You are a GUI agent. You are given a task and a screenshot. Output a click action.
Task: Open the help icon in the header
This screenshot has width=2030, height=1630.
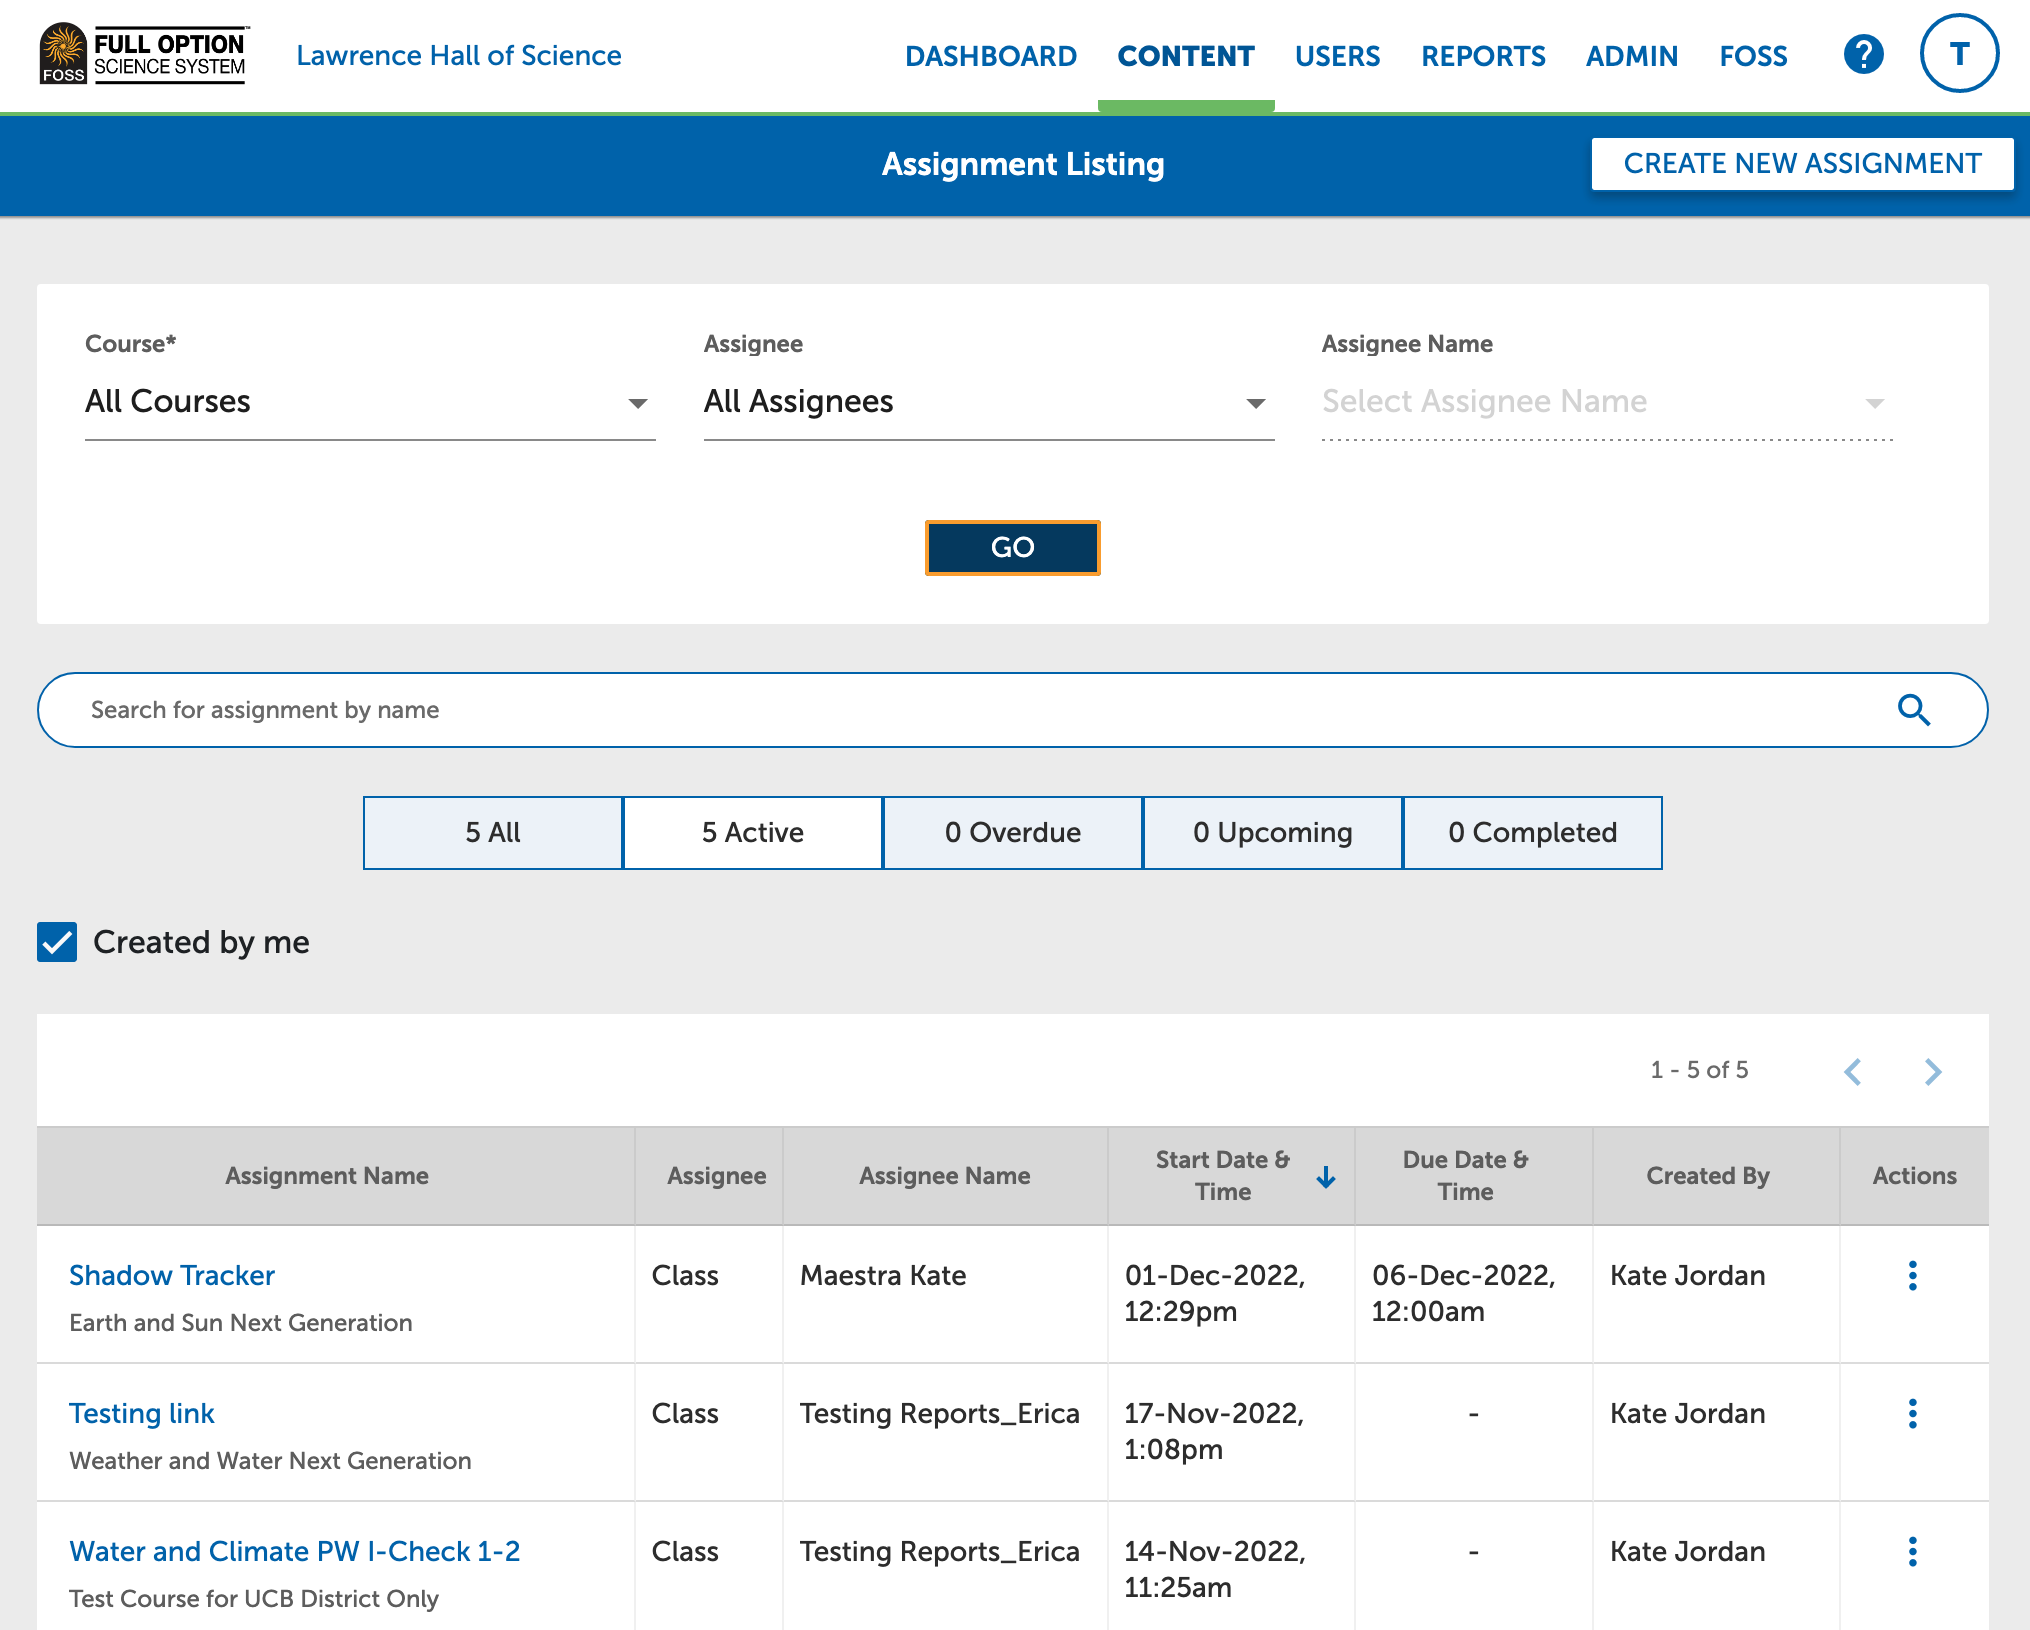tap(1863, 55)
